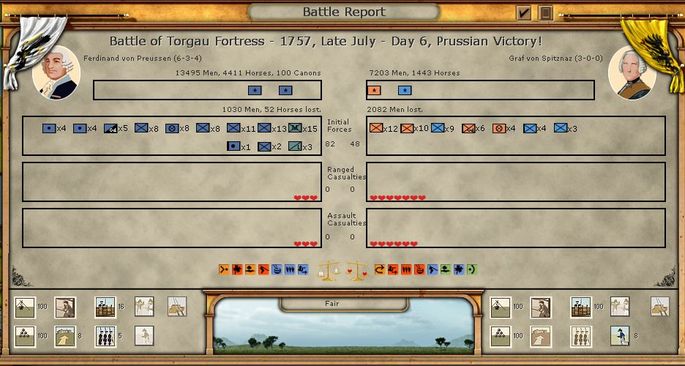Click the right scales icon with hearts
The image size is (685, 366).
356,271
